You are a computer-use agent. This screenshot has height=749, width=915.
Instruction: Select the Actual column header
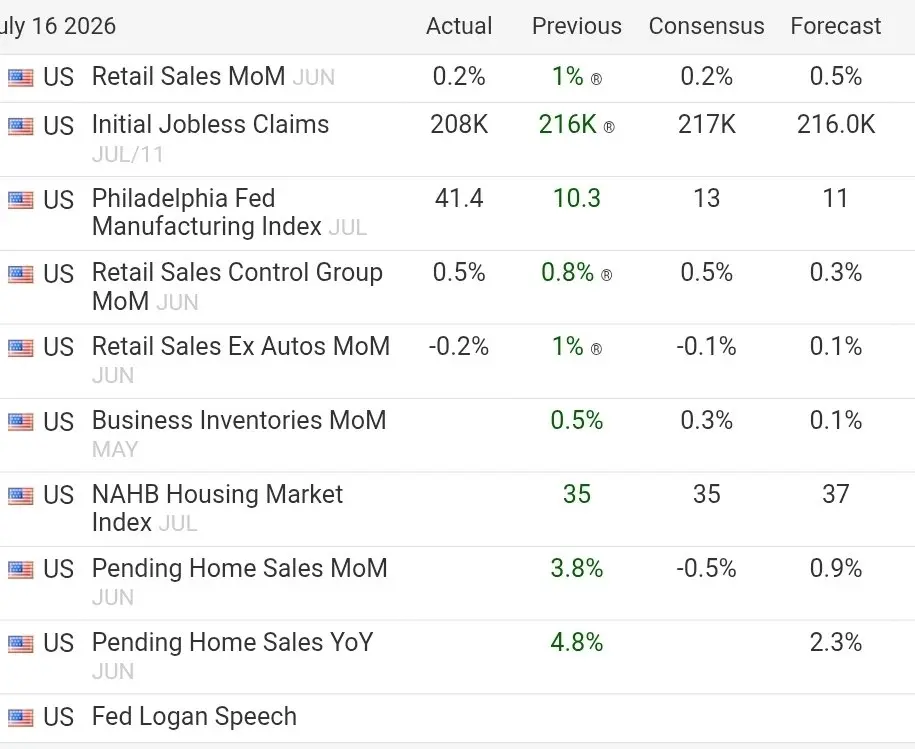pyautogui.click(x=459, y=26)
